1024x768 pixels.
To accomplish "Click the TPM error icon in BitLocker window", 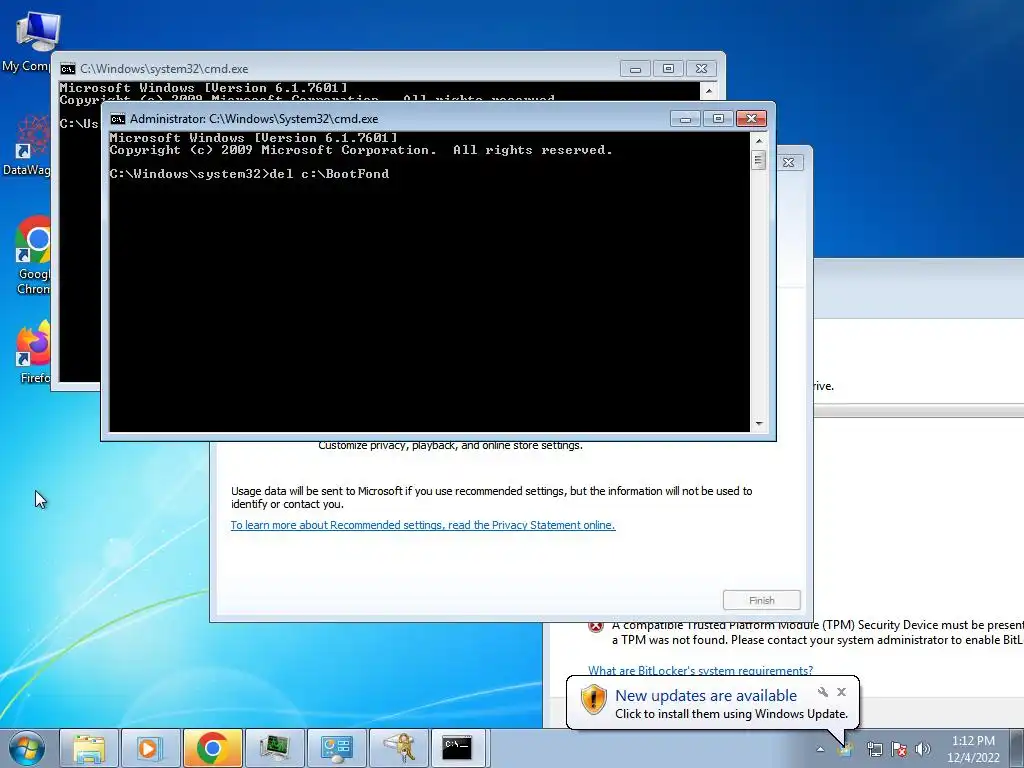I will tap(596, 627).
